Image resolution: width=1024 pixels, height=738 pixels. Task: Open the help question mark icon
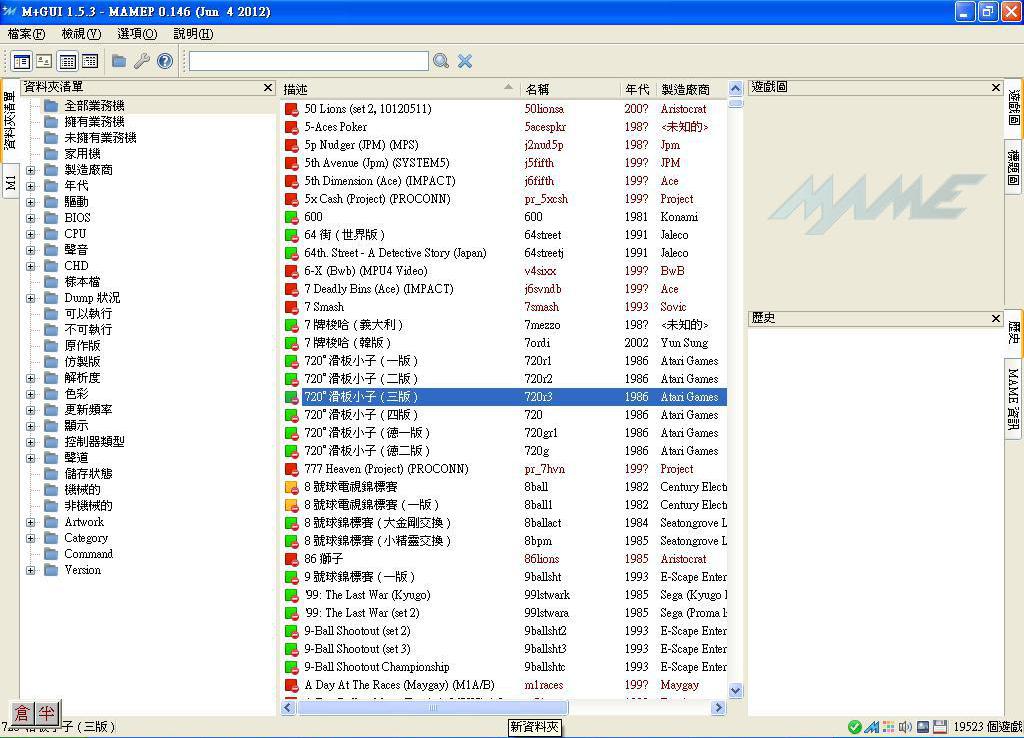(165, 62)
